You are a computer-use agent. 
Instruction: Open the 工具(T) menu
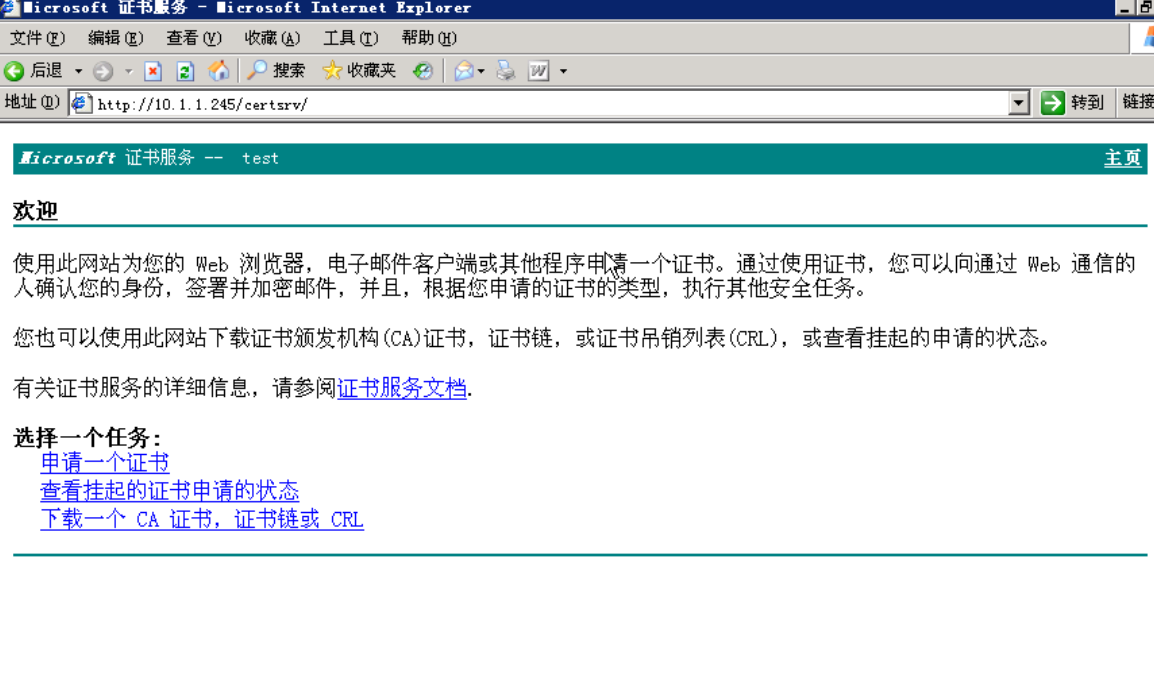tap(351, 38)
